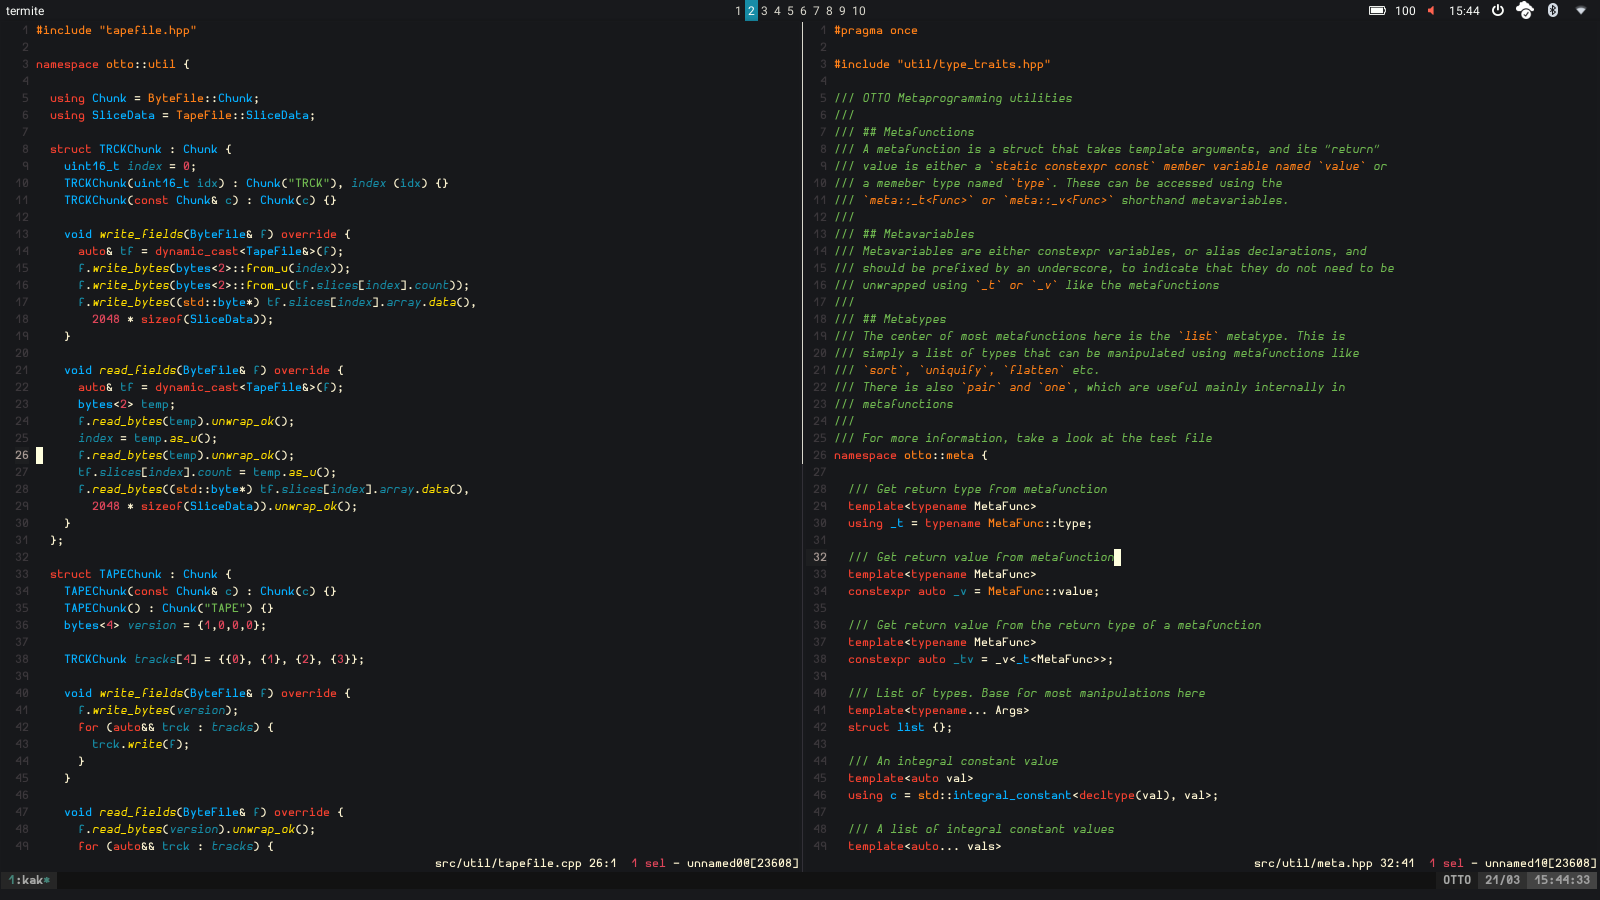Click the red muted volume icon

1431,11
